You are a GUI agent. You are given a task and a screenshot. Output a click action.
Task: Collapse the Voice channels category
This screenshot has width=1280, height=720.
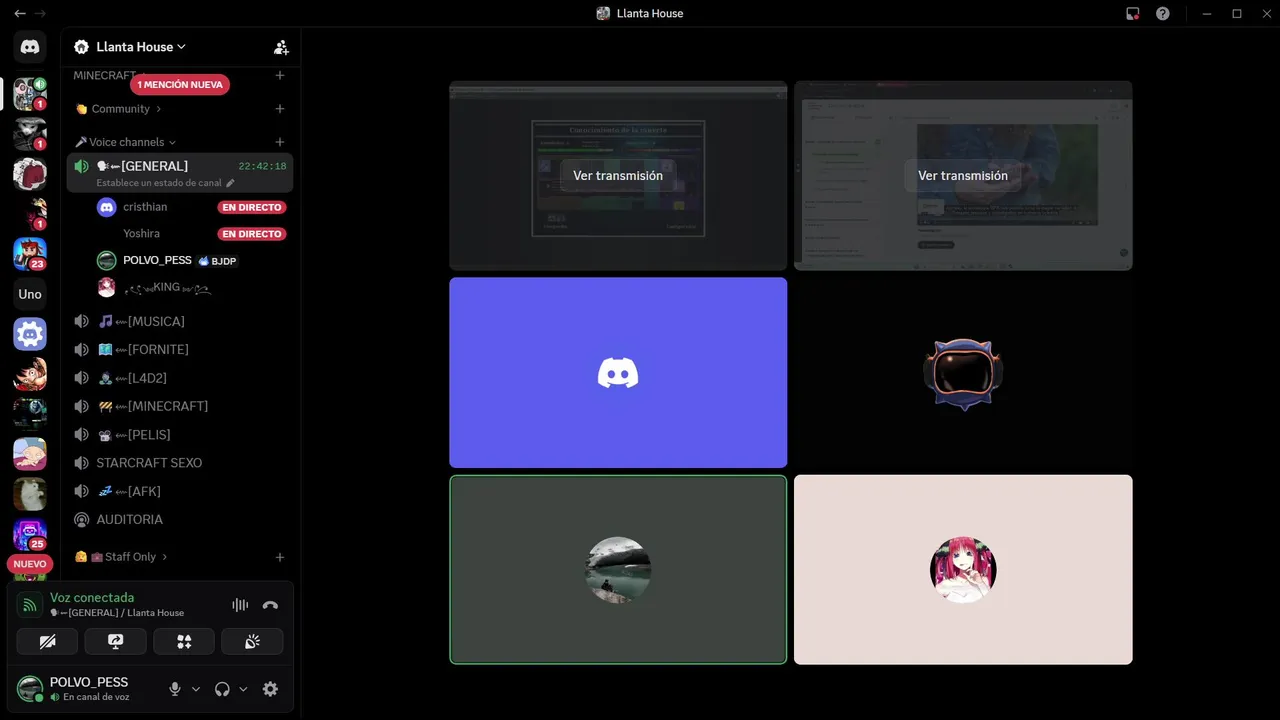[x=125, y=142]
